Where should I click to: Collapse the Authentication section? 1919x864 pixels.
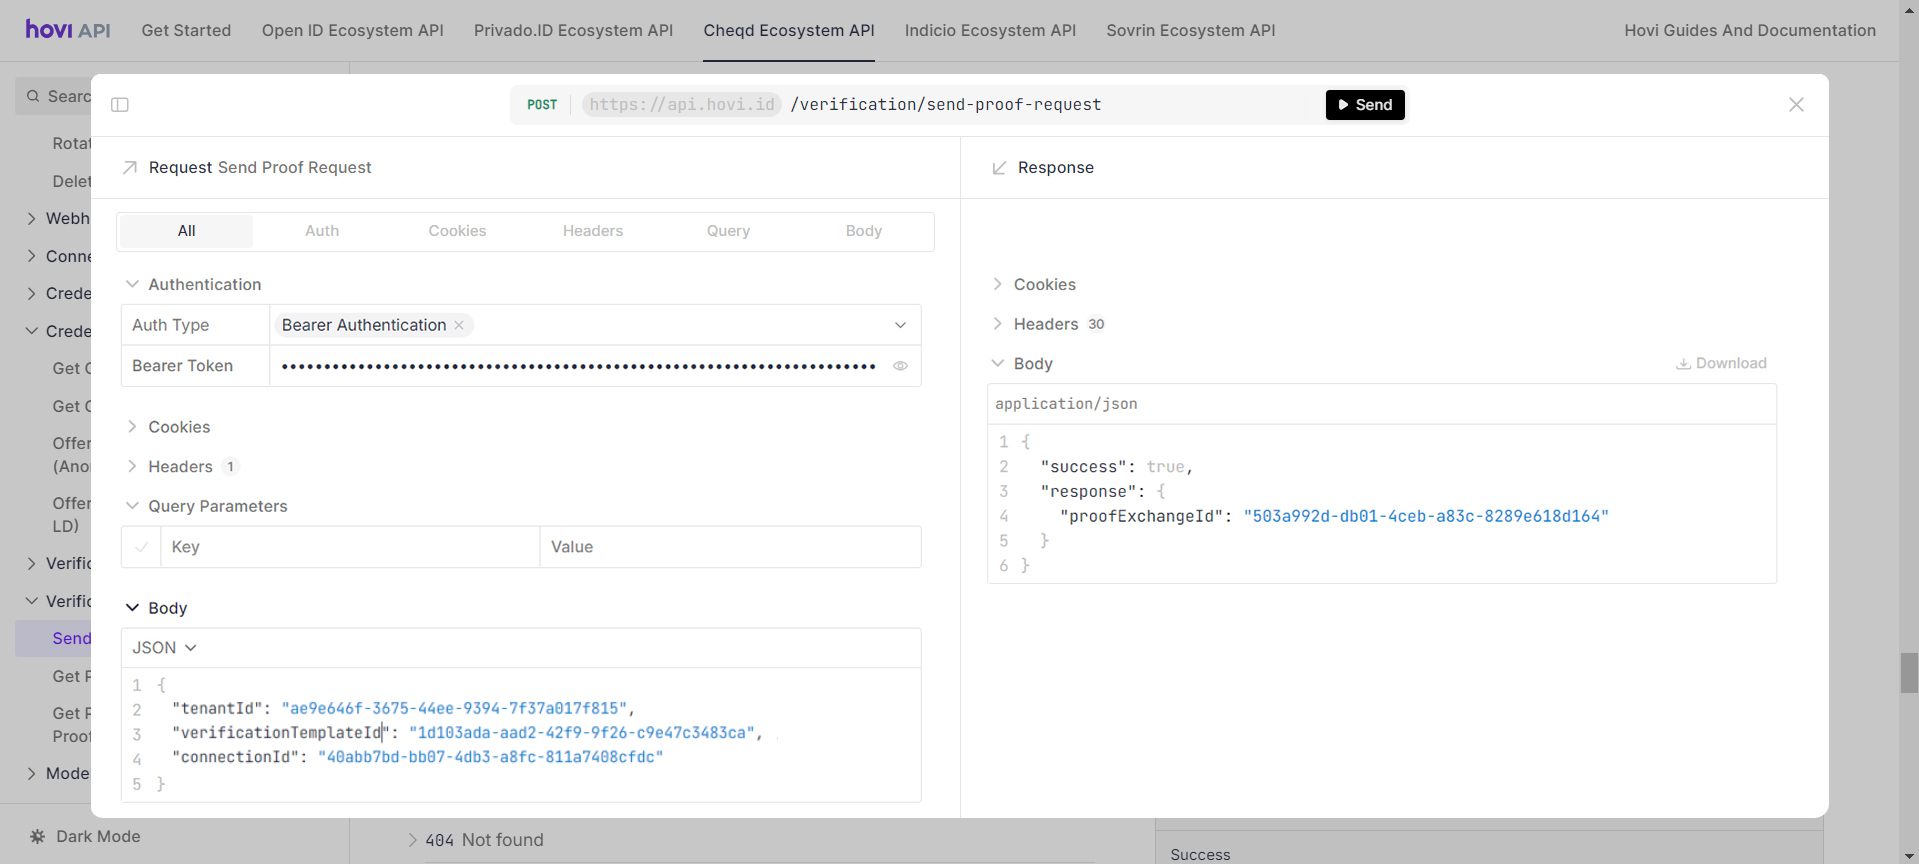click(x=133, y=284)
